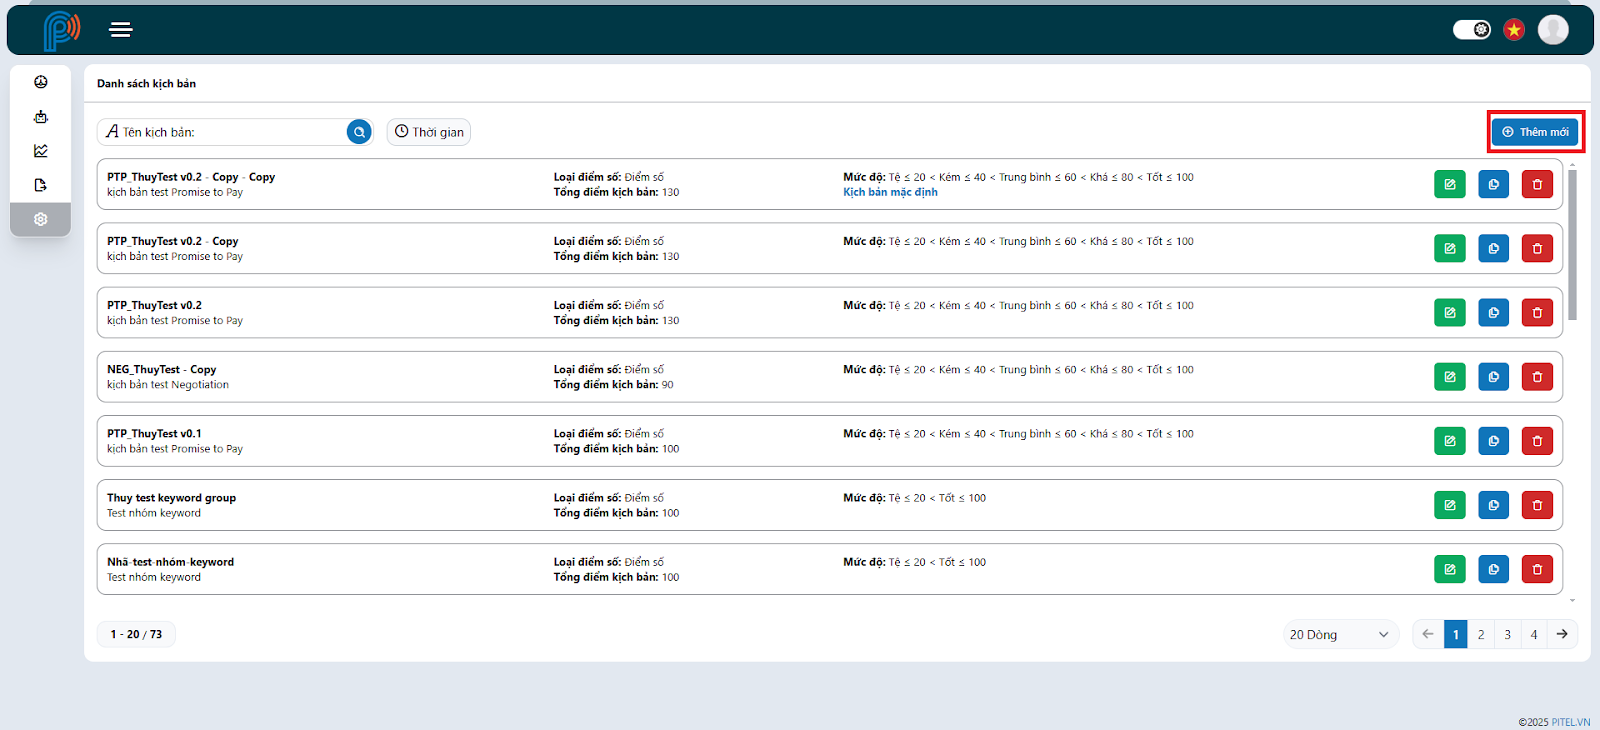Click the Thêm mới button
The width and height of the screenshot is (1600, 730).
(x=1535, y=132)
